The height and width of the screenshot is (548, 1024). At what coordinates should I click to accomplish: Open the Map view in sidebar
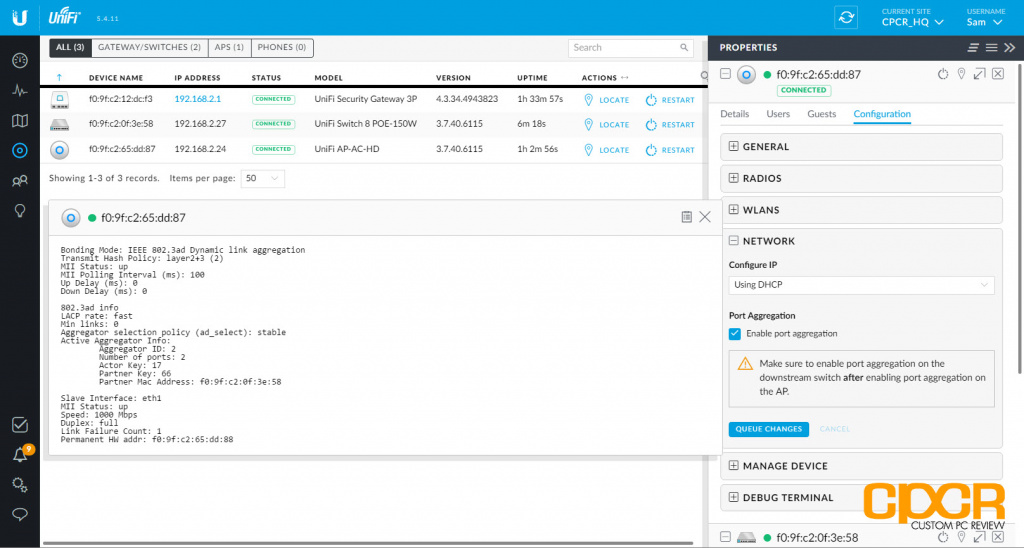(x=19, y=121)
